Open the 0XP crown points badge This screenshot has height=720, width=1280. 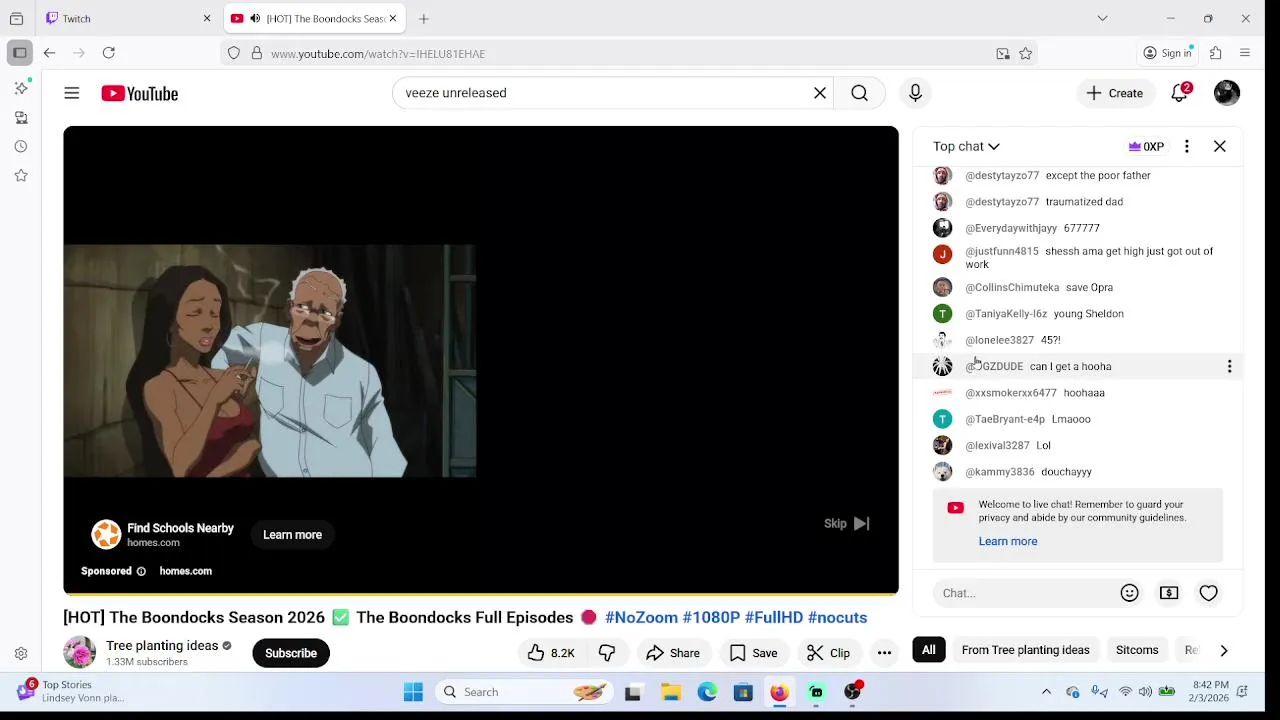point(1146,146)
